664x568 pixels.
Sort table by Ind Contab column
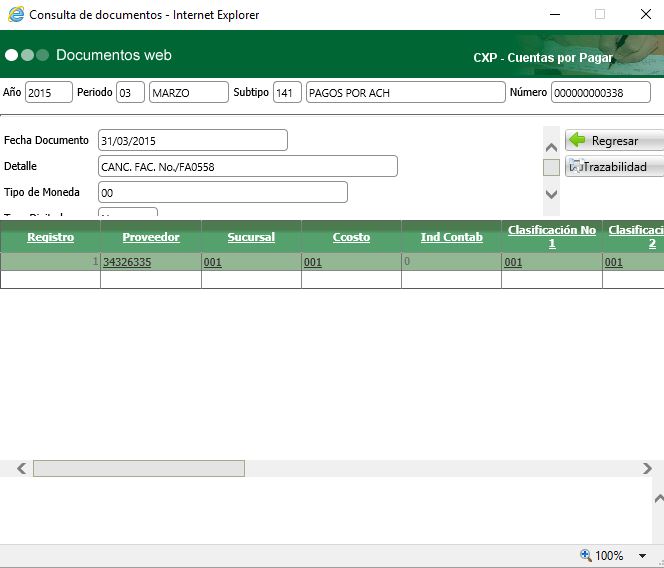pos(451,237)
